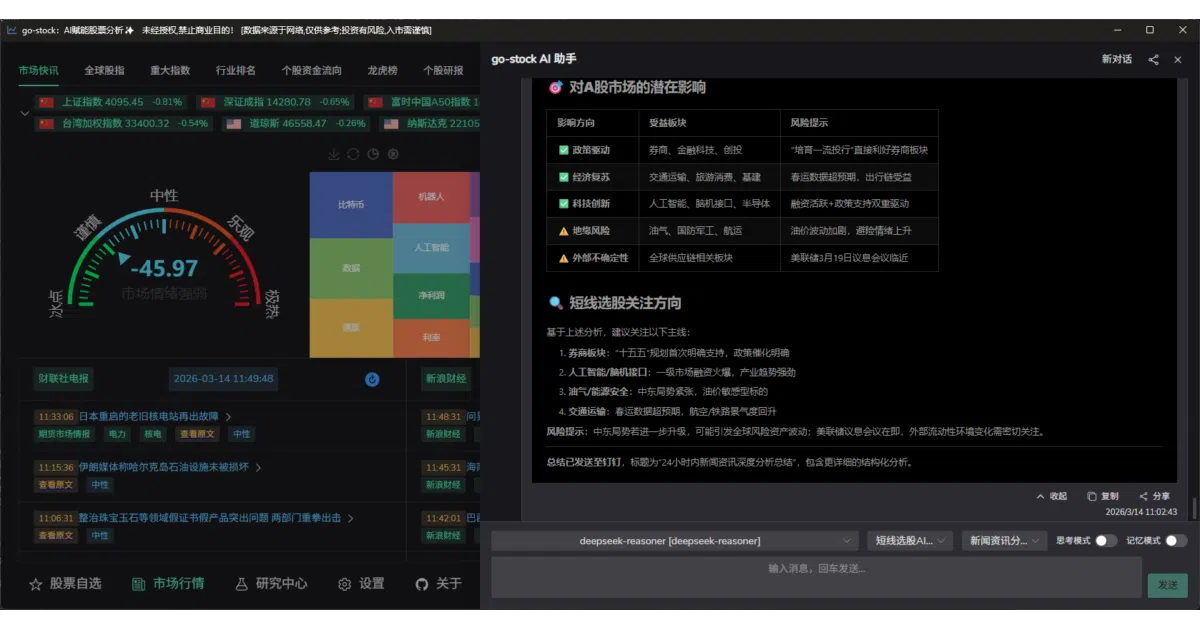Click the share icon in AI assistant header

(x=1154, y=60)
